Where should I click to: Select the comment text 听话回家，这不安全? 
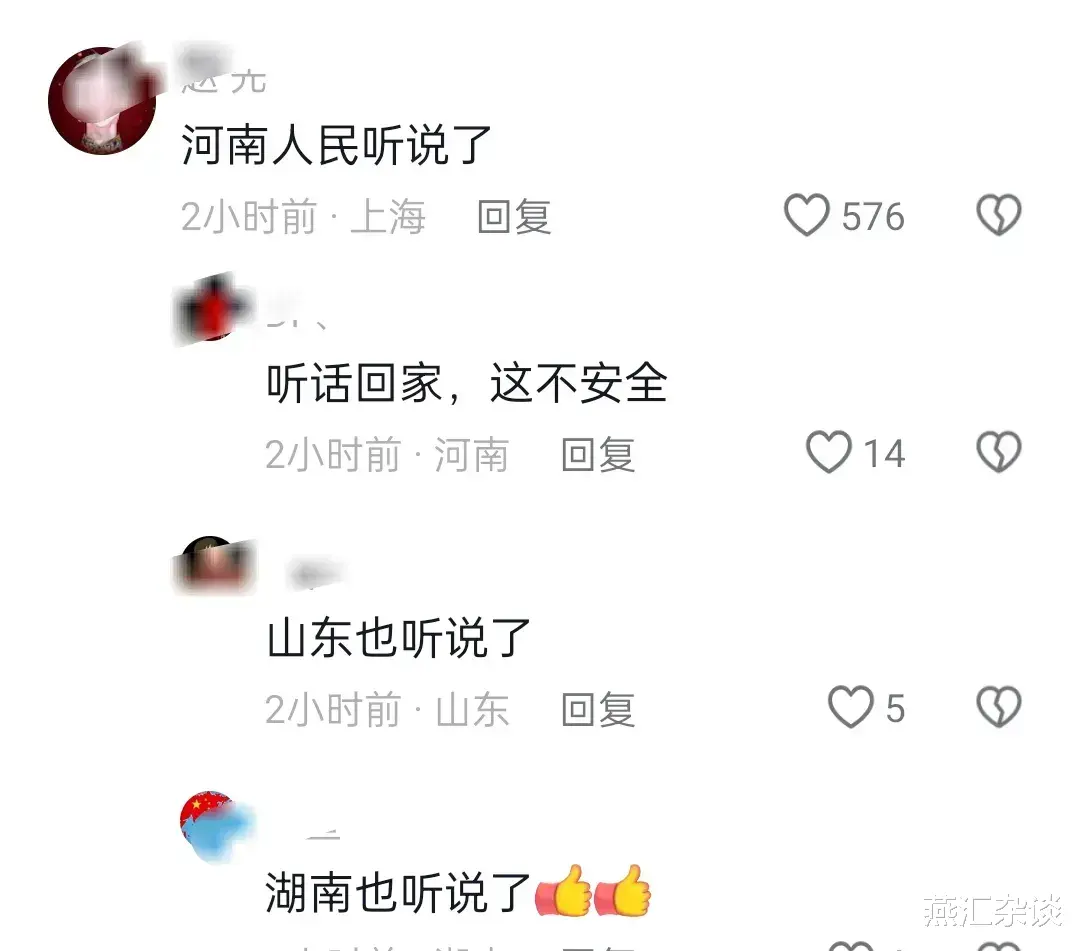(467, 383)
